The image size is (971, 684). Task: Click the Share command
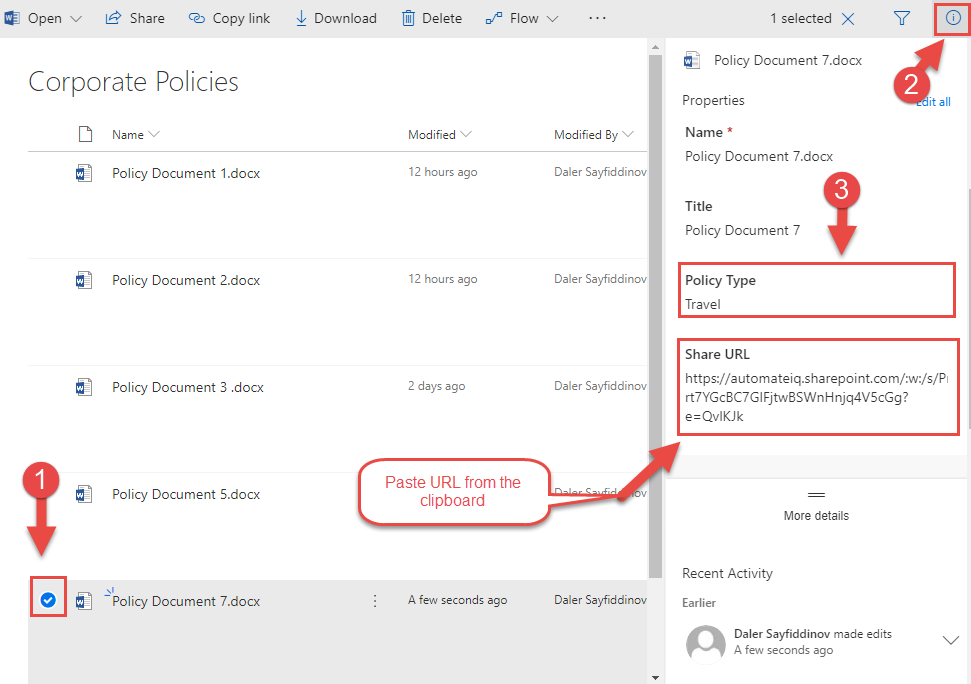[135, 19]
